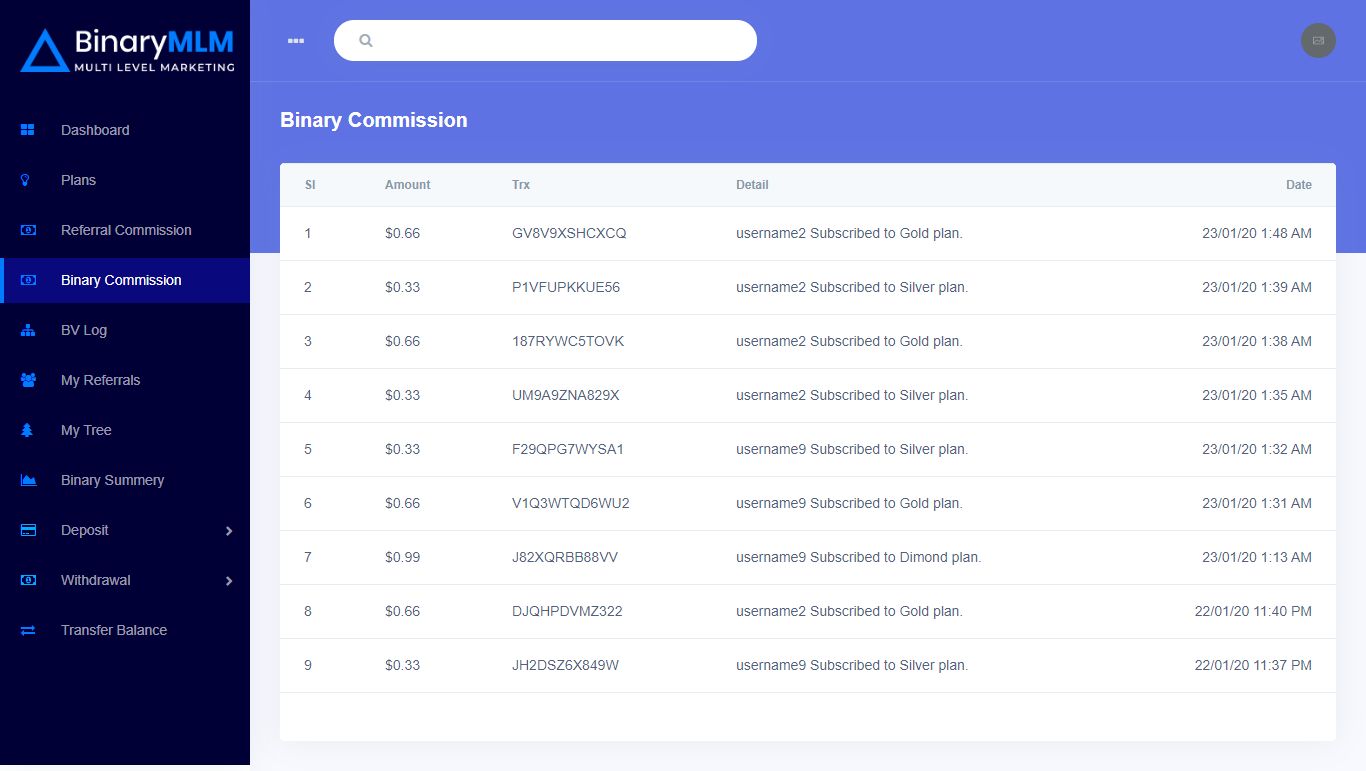Select transaction ID 187RYWC5TOVK
1366x771 pixels.
tap(568, 341)
